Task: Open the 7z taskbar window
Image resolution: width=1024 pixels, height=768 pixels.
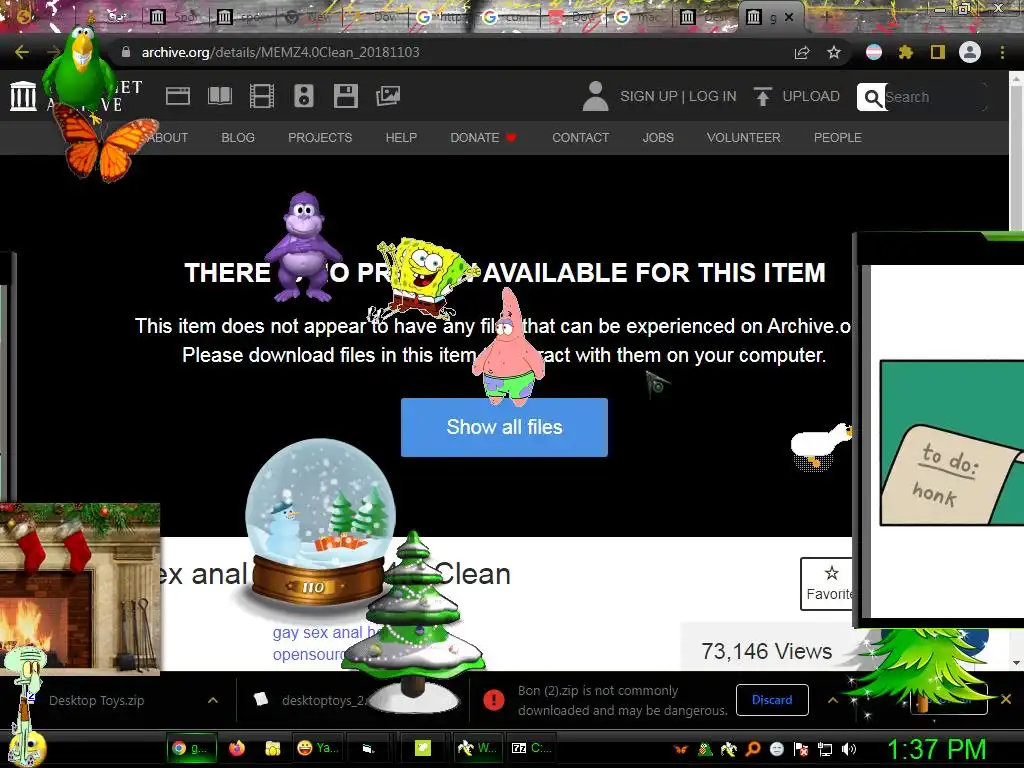Action: click(x=532, y=748)
